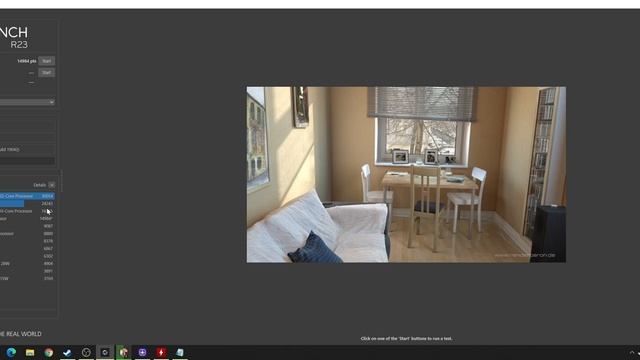Open the red lightning taskbar app icon
The width and height of the screenshot is (640, 360).
(161, 352)
